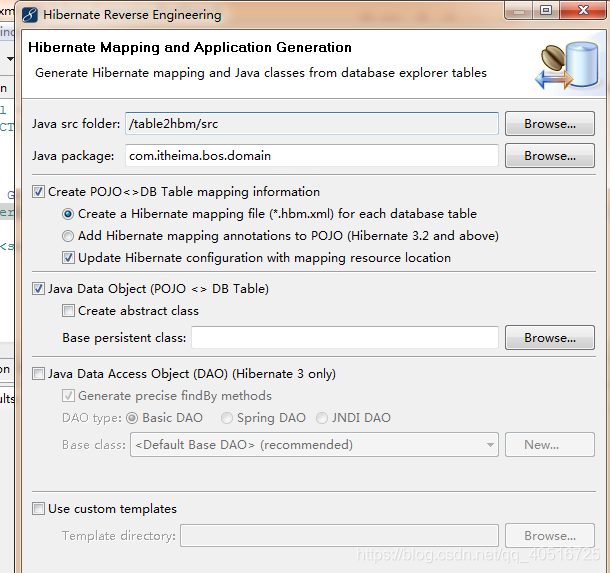Browse for the Java src folder
610x573 pixels.
point(550,124)
